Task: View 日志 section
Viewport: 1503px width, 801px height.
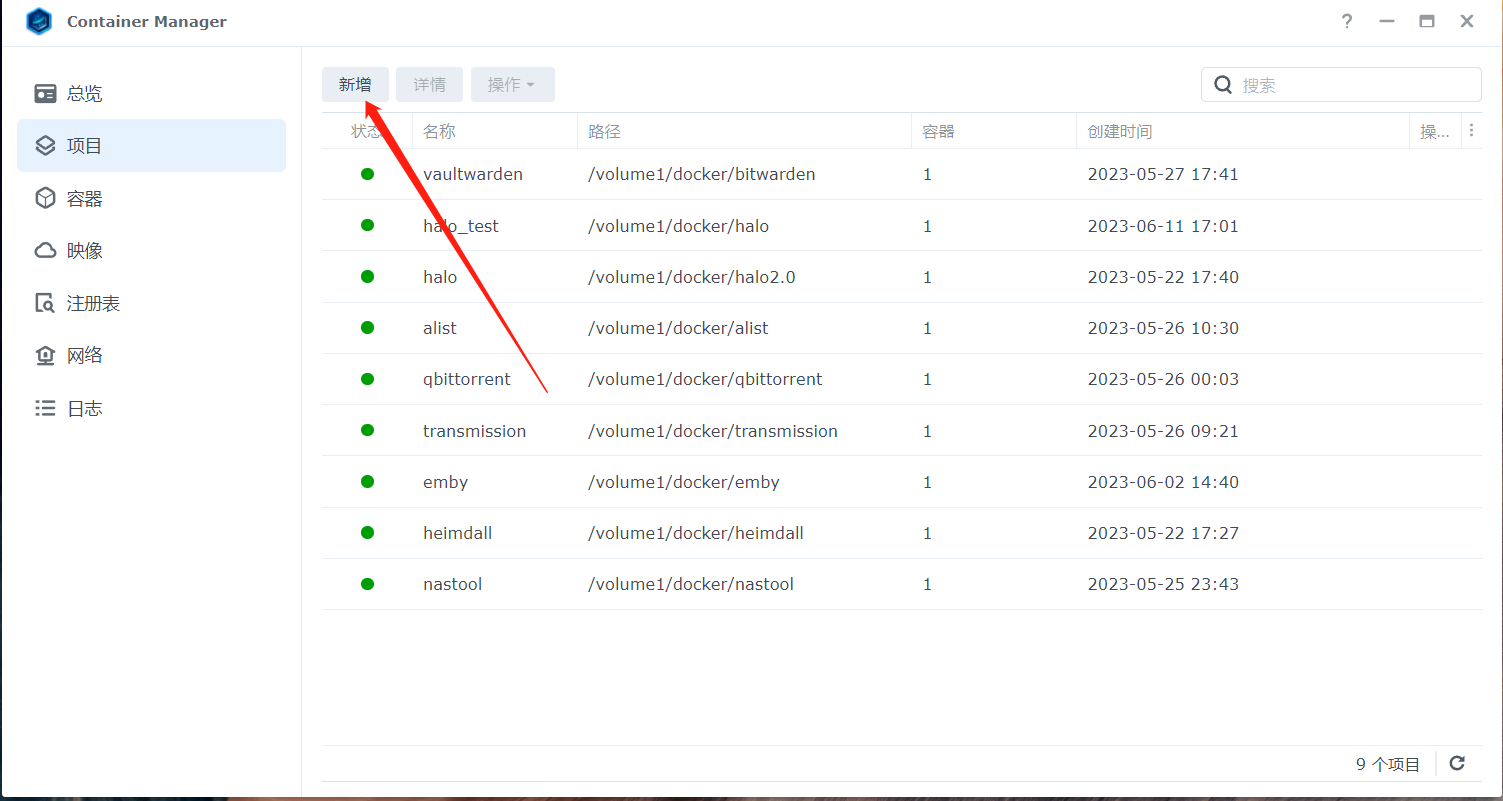Action: tap(151, 408)
